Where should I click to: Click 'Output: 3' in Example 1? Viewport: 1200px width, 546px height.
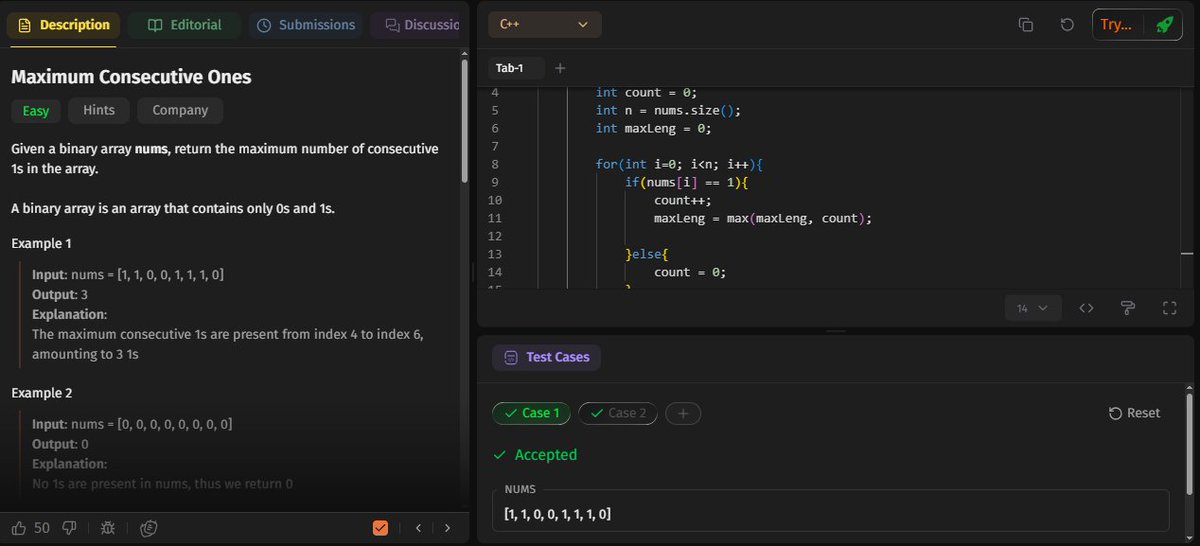(60, 295)
